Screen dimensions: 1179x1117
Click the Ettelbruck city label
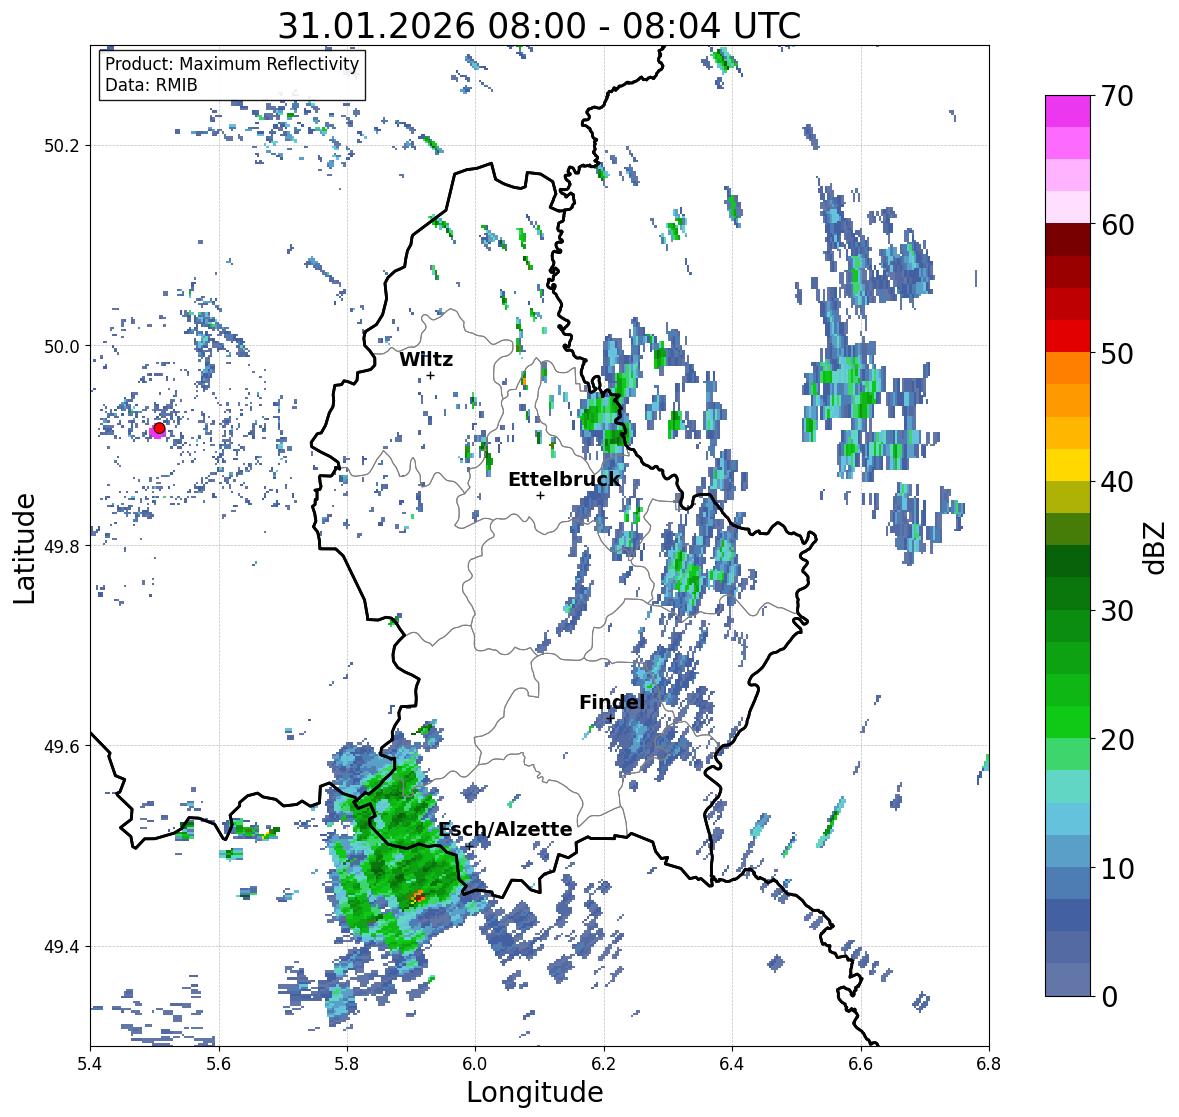pyautogui.click(x=564, y=479)
